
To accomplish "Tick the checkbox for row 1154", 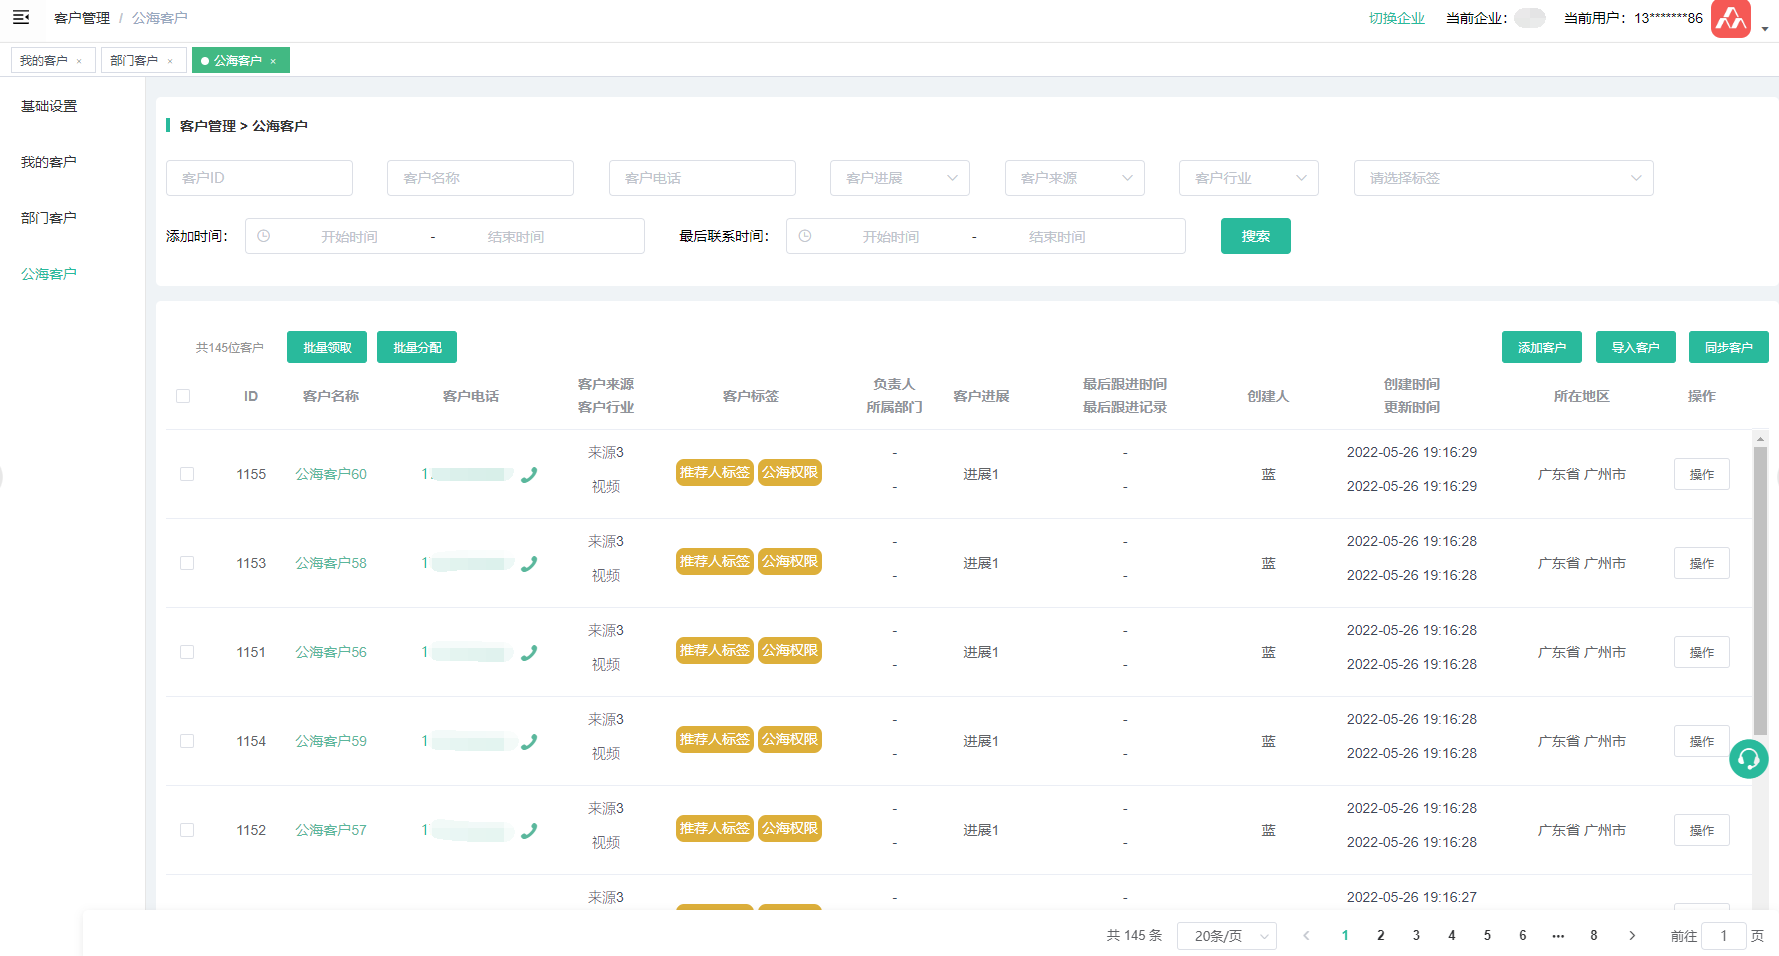I will [x=187, y=741].
